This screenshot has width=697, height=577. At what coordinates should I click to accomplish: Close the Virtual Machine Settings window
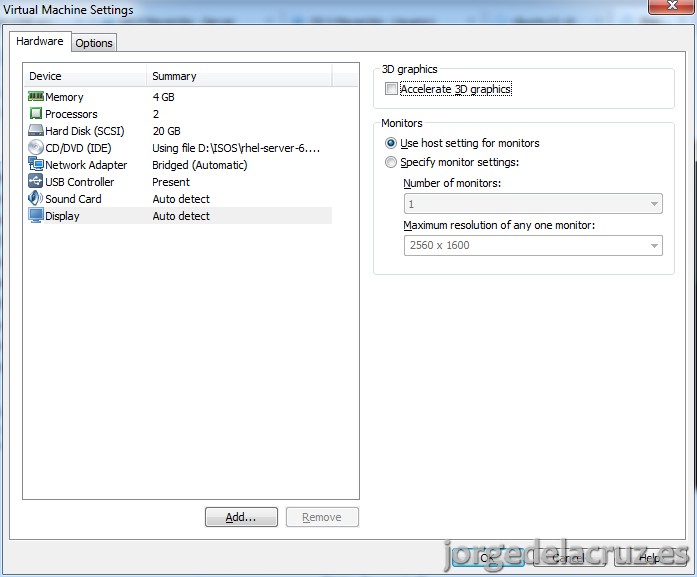coord(671,6)
